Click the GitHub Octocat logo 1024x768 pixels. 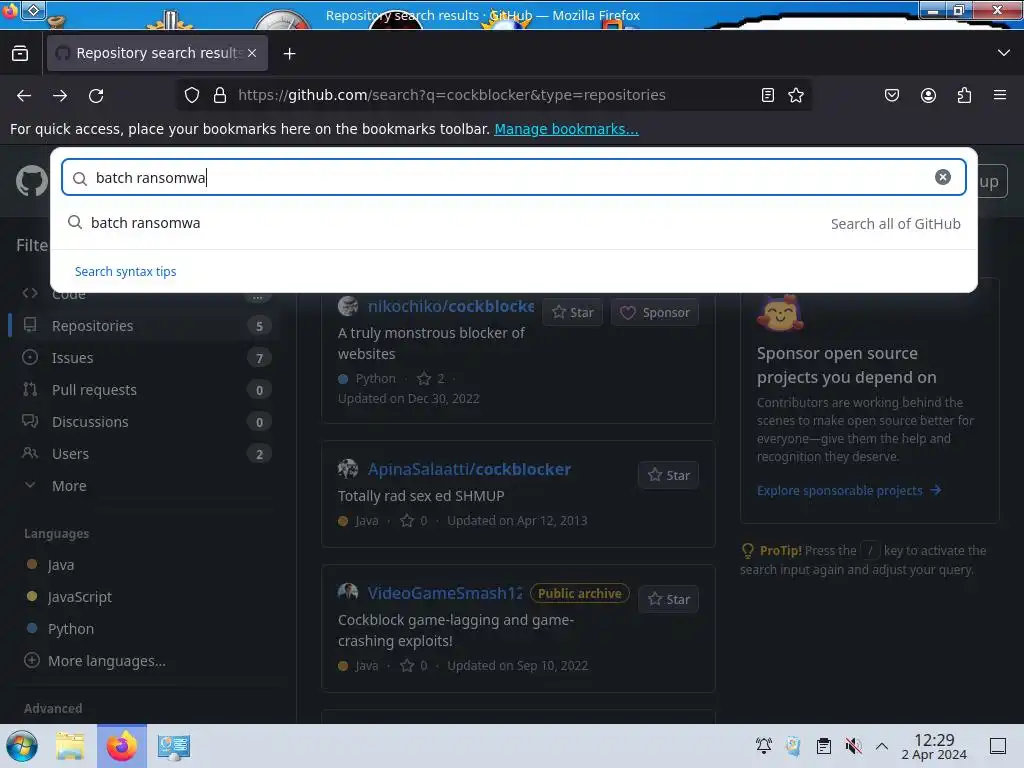[x=32, y=181]
